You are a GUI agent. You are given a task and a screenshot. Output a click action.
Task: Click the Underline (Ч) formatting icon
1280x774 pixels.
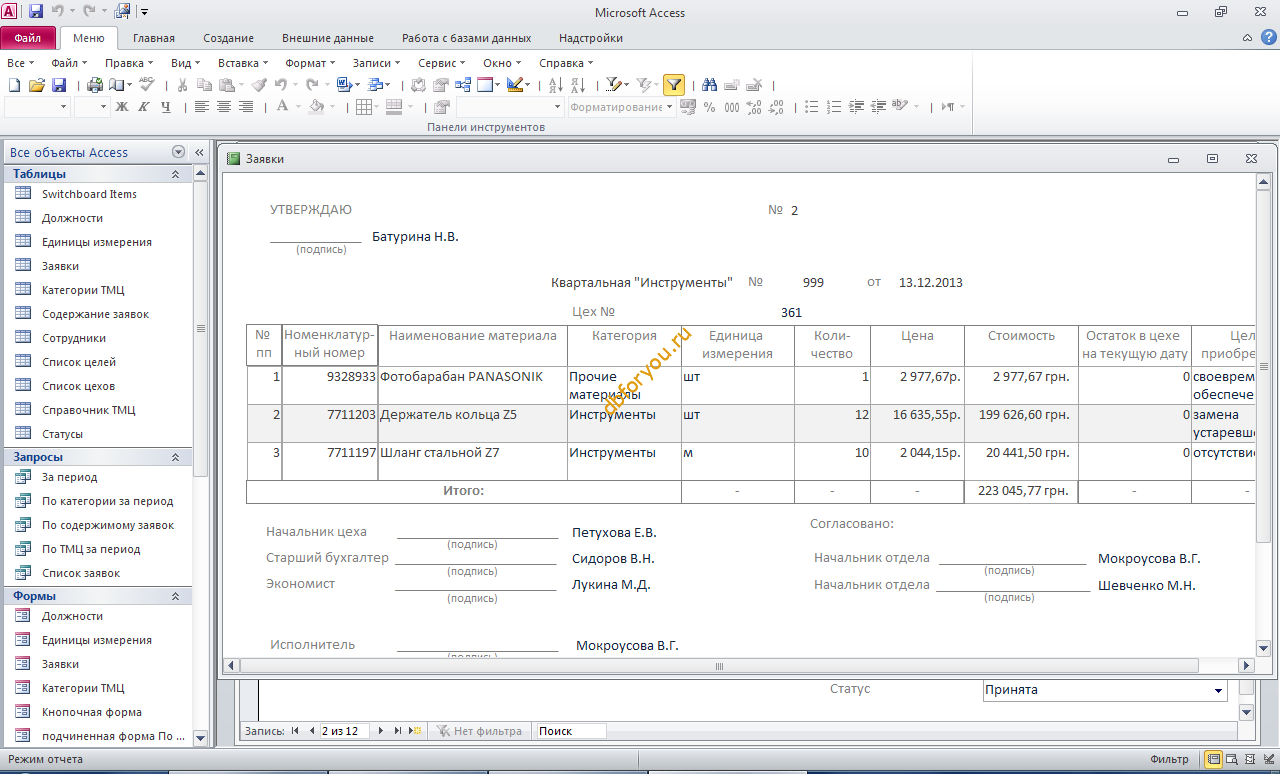tap(165, 107)
